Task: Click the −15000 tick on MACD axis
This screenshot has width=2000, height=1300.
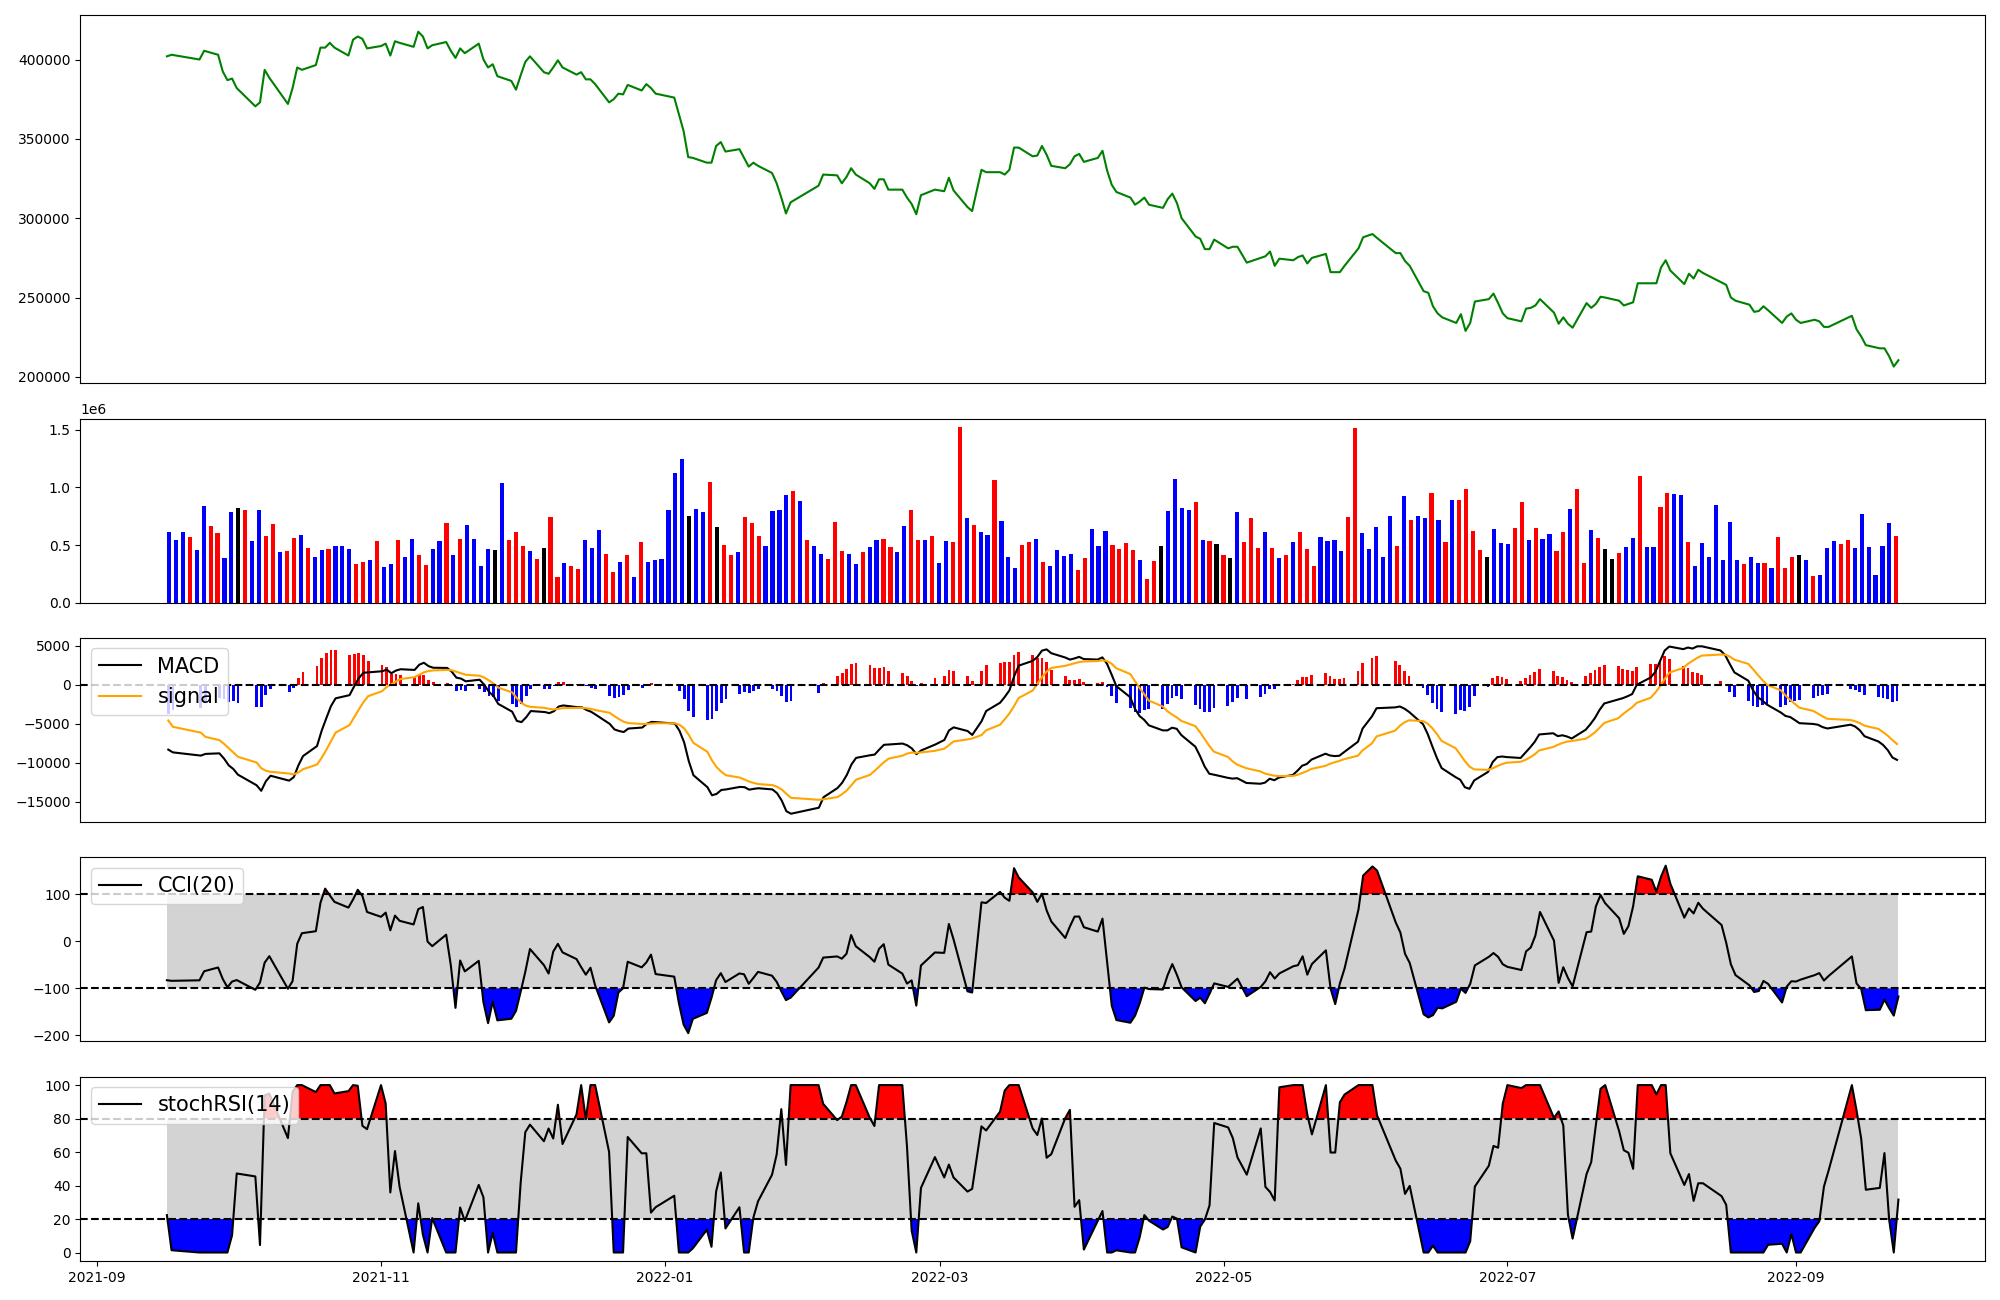Action: tap(44, 802)
